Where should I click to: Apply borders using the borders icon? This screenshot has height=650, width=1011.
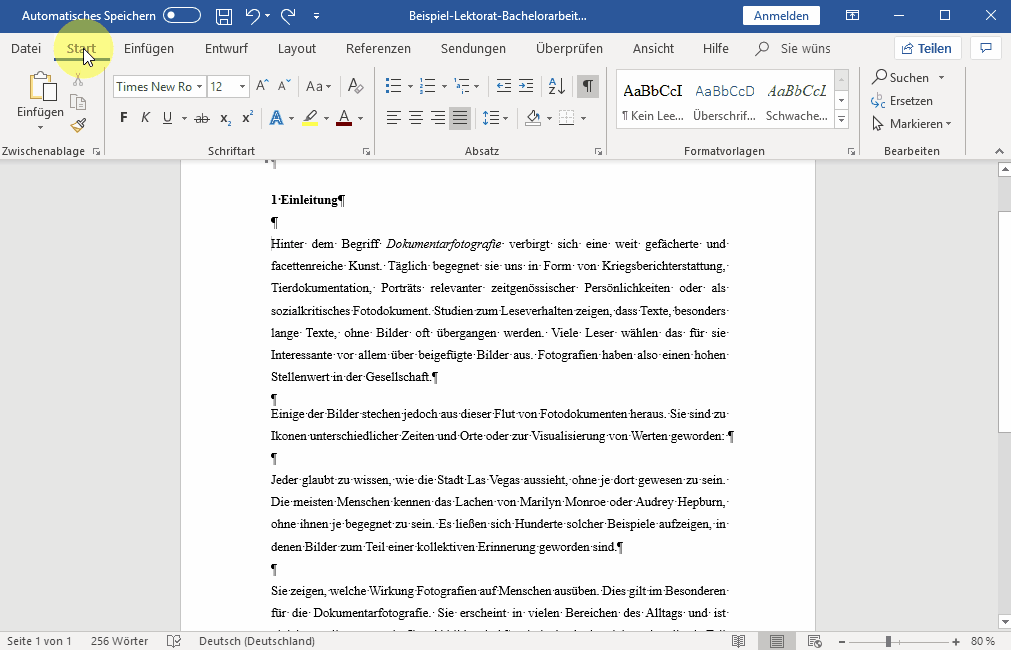click(x=567, y=118)
